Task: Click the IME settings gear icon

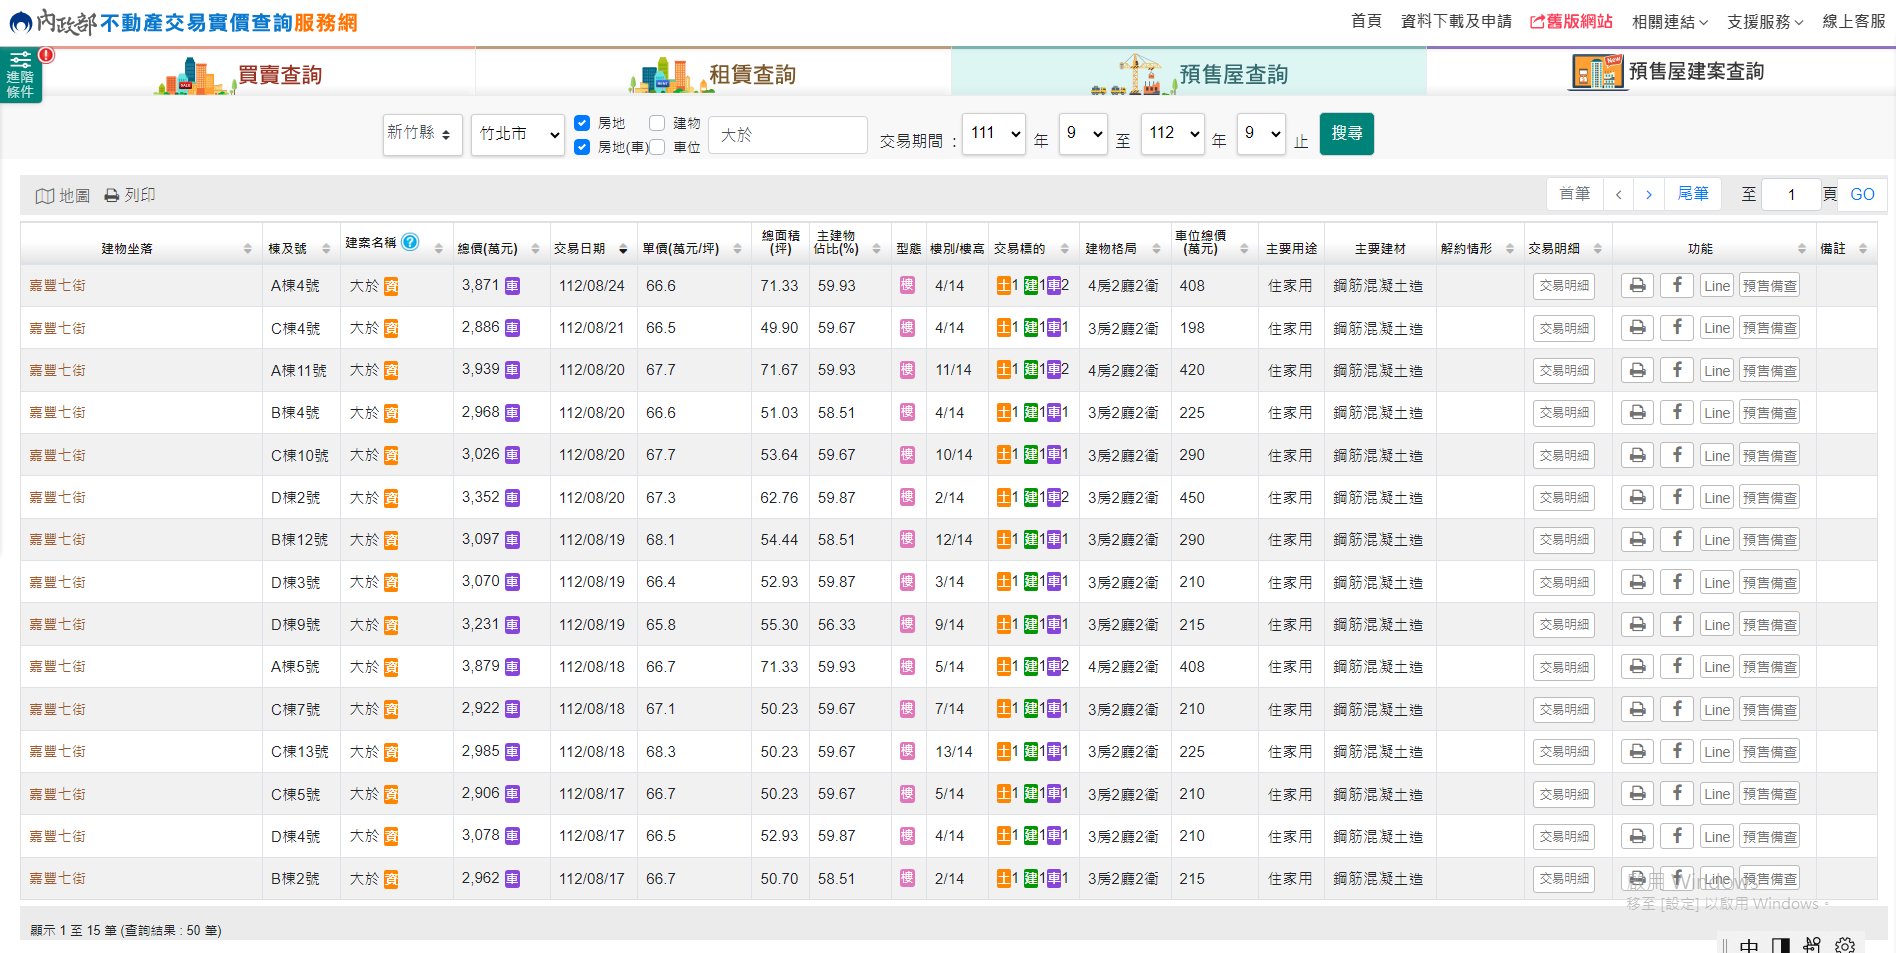Action: [1845, 945]
